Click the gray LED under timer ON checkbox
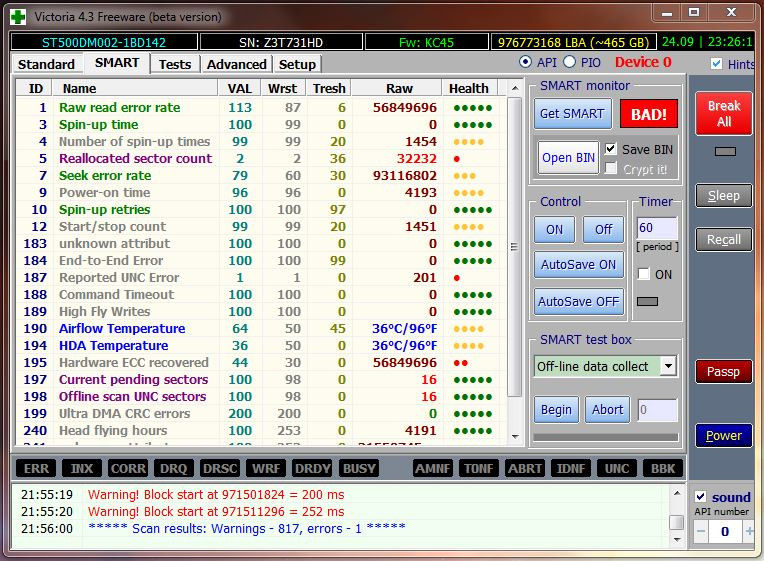 [x=648, y=301]
